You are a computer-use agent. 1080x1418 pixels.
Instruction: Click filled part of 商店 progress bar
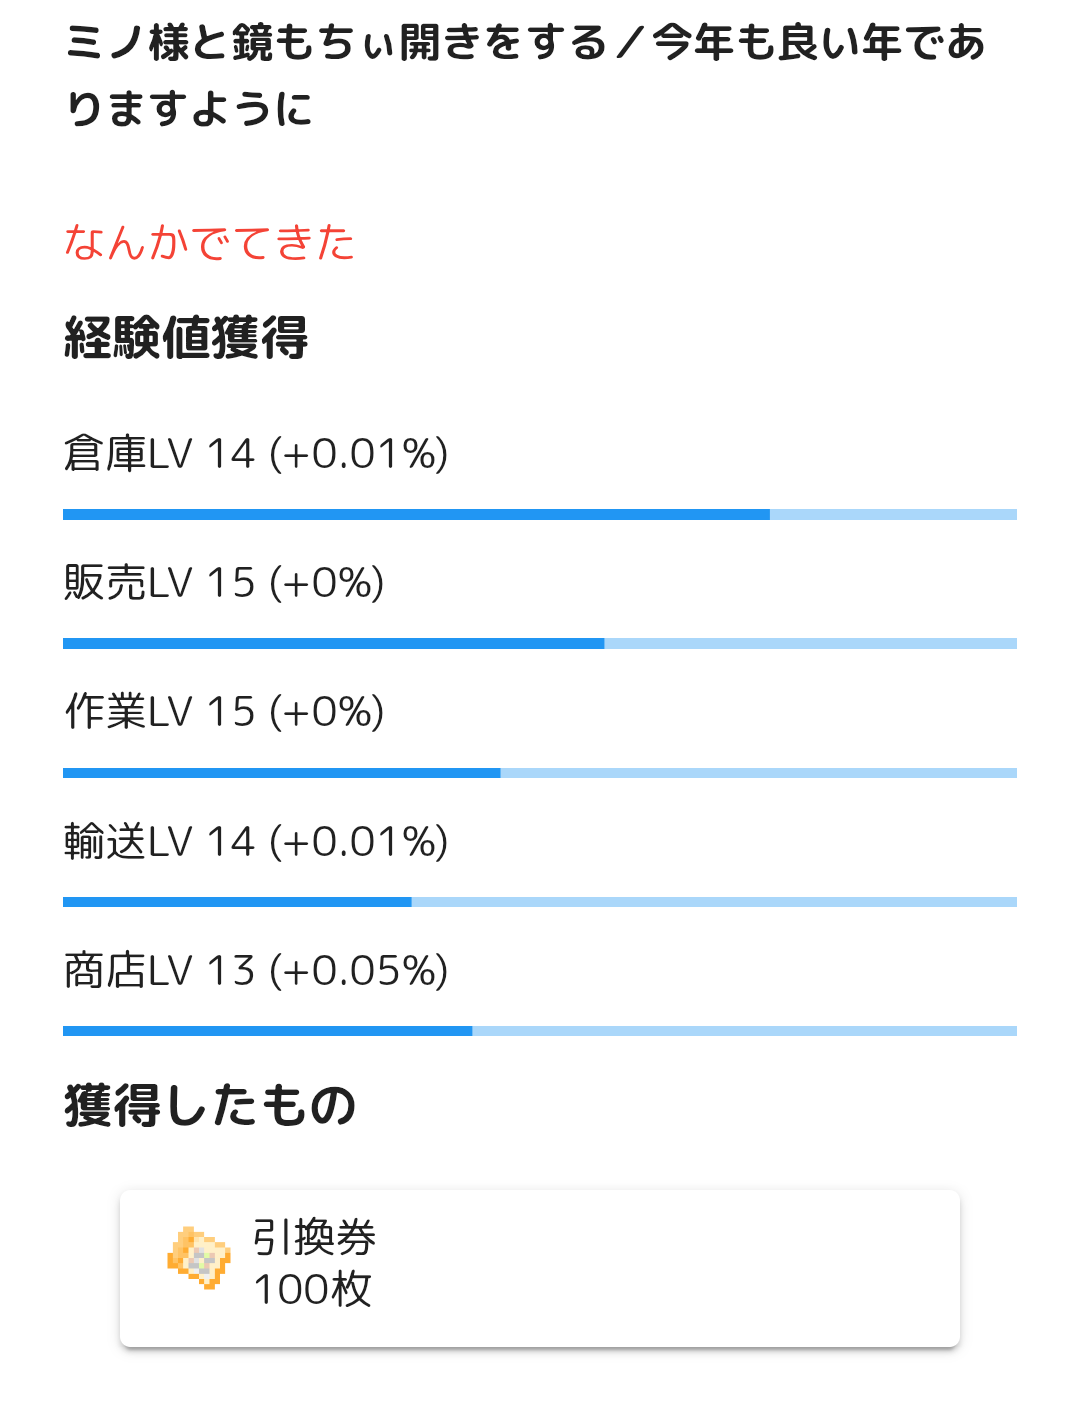[267, 1031]
